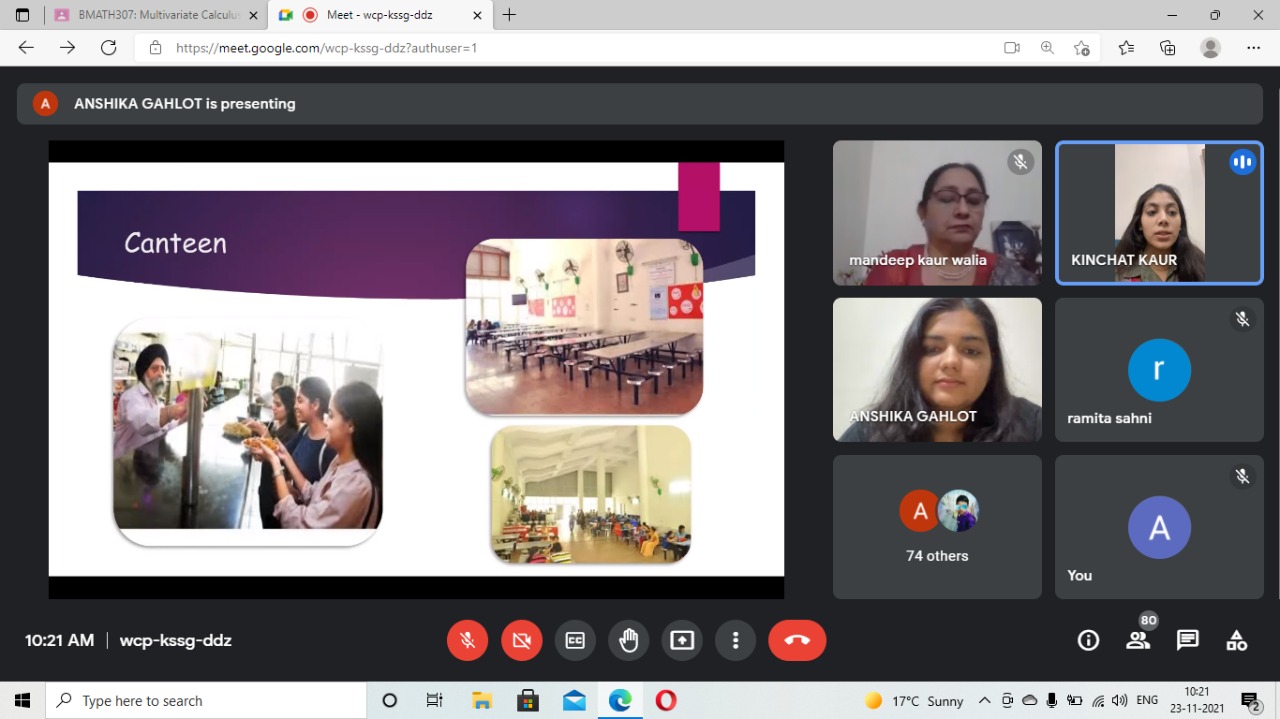Click the Present now screen icon
The height and width of the screenshot is (719, 1280).
(x=682, y=641)
